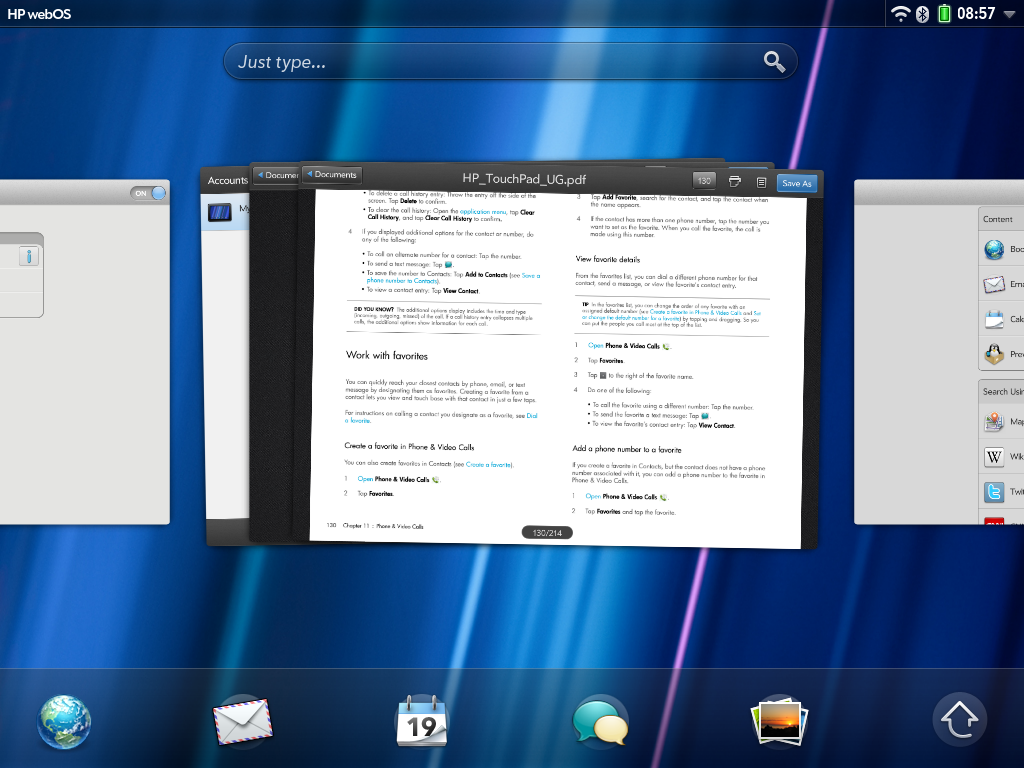Select the Accounts card header
The height and width of the screenshot is (768, 1024).
click(x=227, y=180)
